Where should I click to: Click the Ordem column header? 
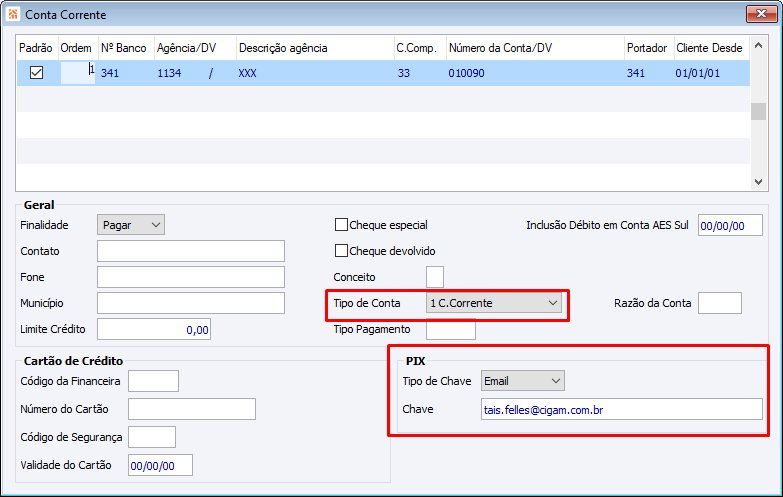tap(76, 48)
